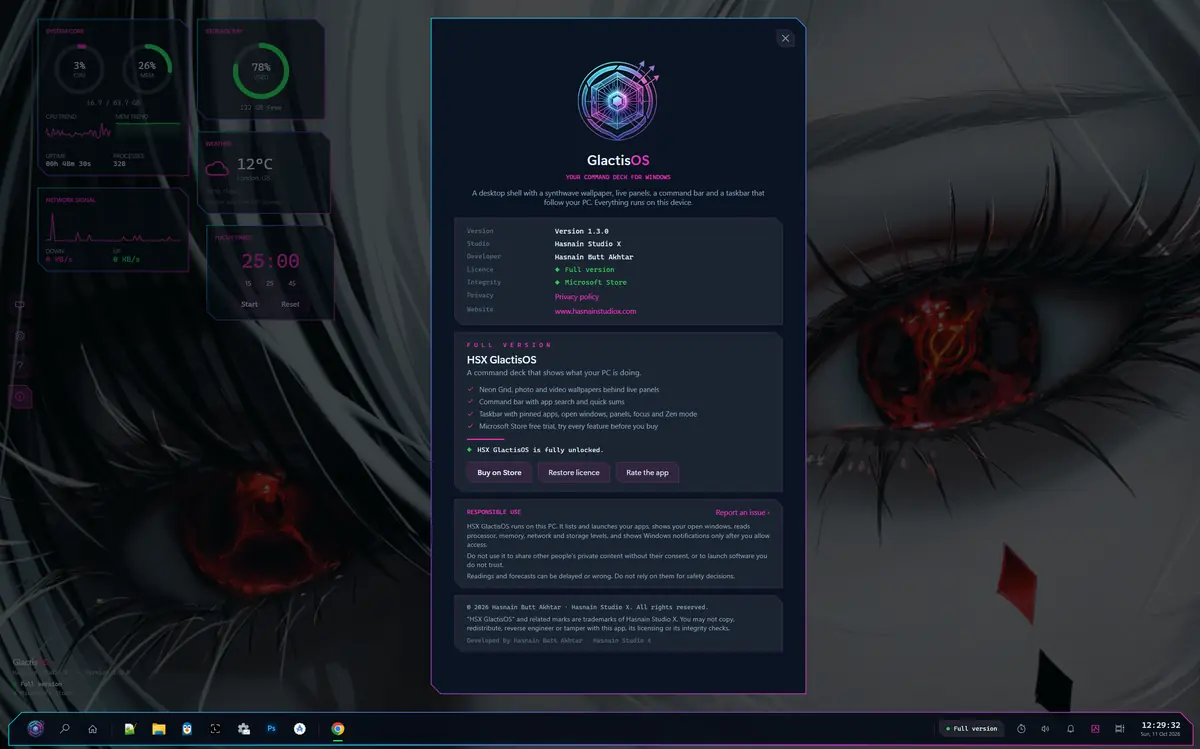Click the storage 78% used ring

pos(261,71)
